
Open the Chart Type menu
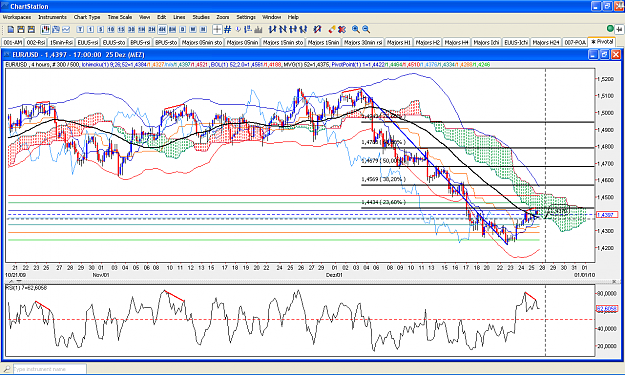[x=87, y=17]
